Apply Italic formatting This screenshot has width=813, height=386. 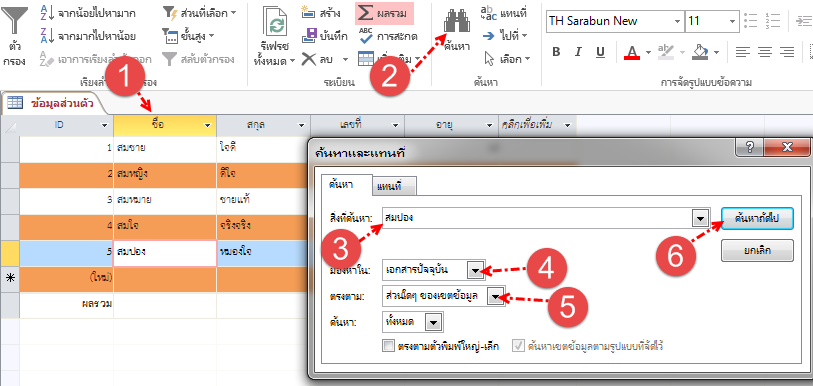pyautogui.click(x=578, y=51)
